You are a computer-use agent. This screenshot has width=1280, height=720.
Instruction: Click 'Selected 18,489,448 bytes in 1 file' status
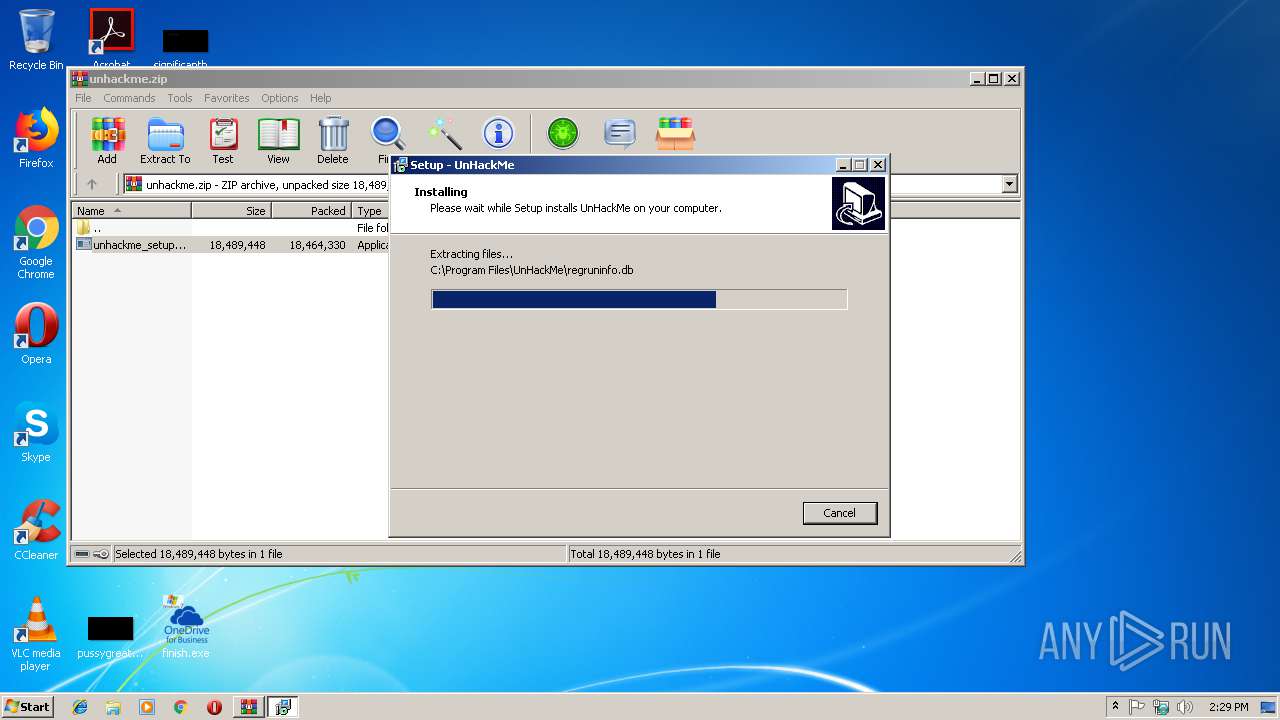tap(199, 554)
